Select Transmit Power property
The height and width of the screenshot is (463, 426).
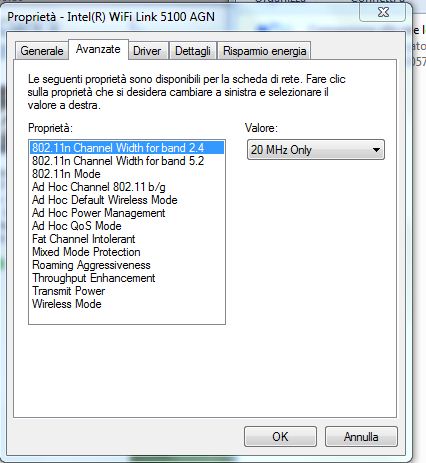coord(127,291)
